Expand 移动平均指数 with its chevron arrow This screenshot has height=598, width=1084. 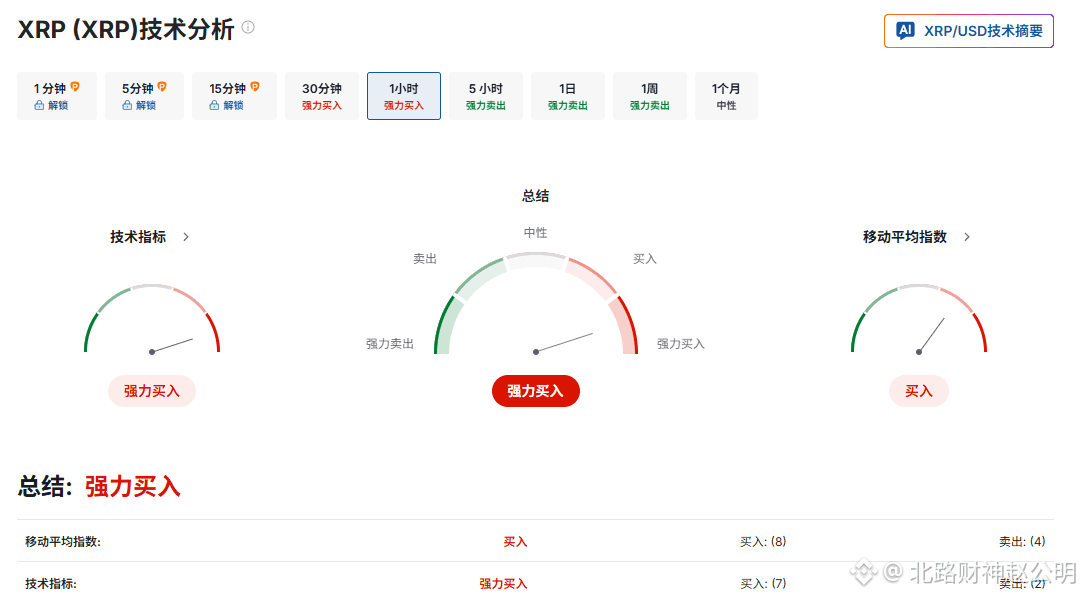tap(966, 237)
